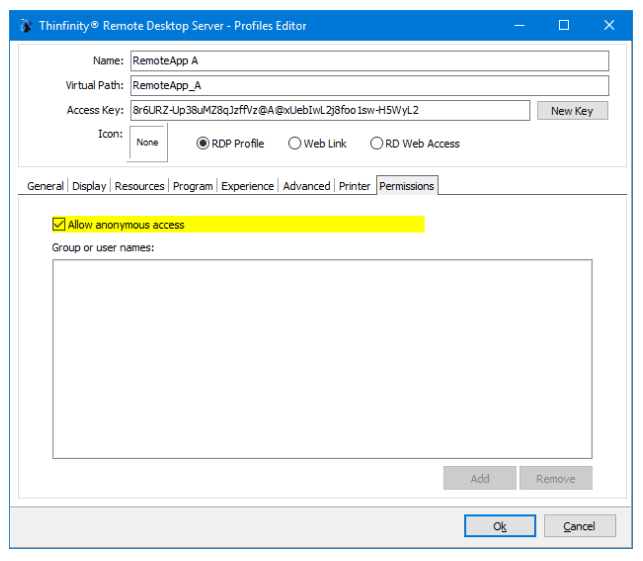Uncheck Allow anonymous access checkbox
Screen dimensions: 643x561
[x=59, y=225]
